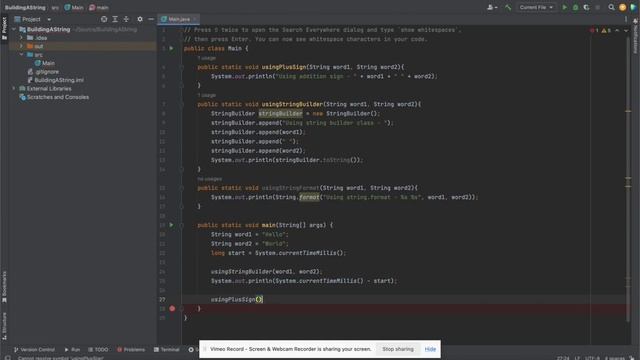Go to next highlighted error arrow
640x360 pixels.
click(x=626, y=31)
